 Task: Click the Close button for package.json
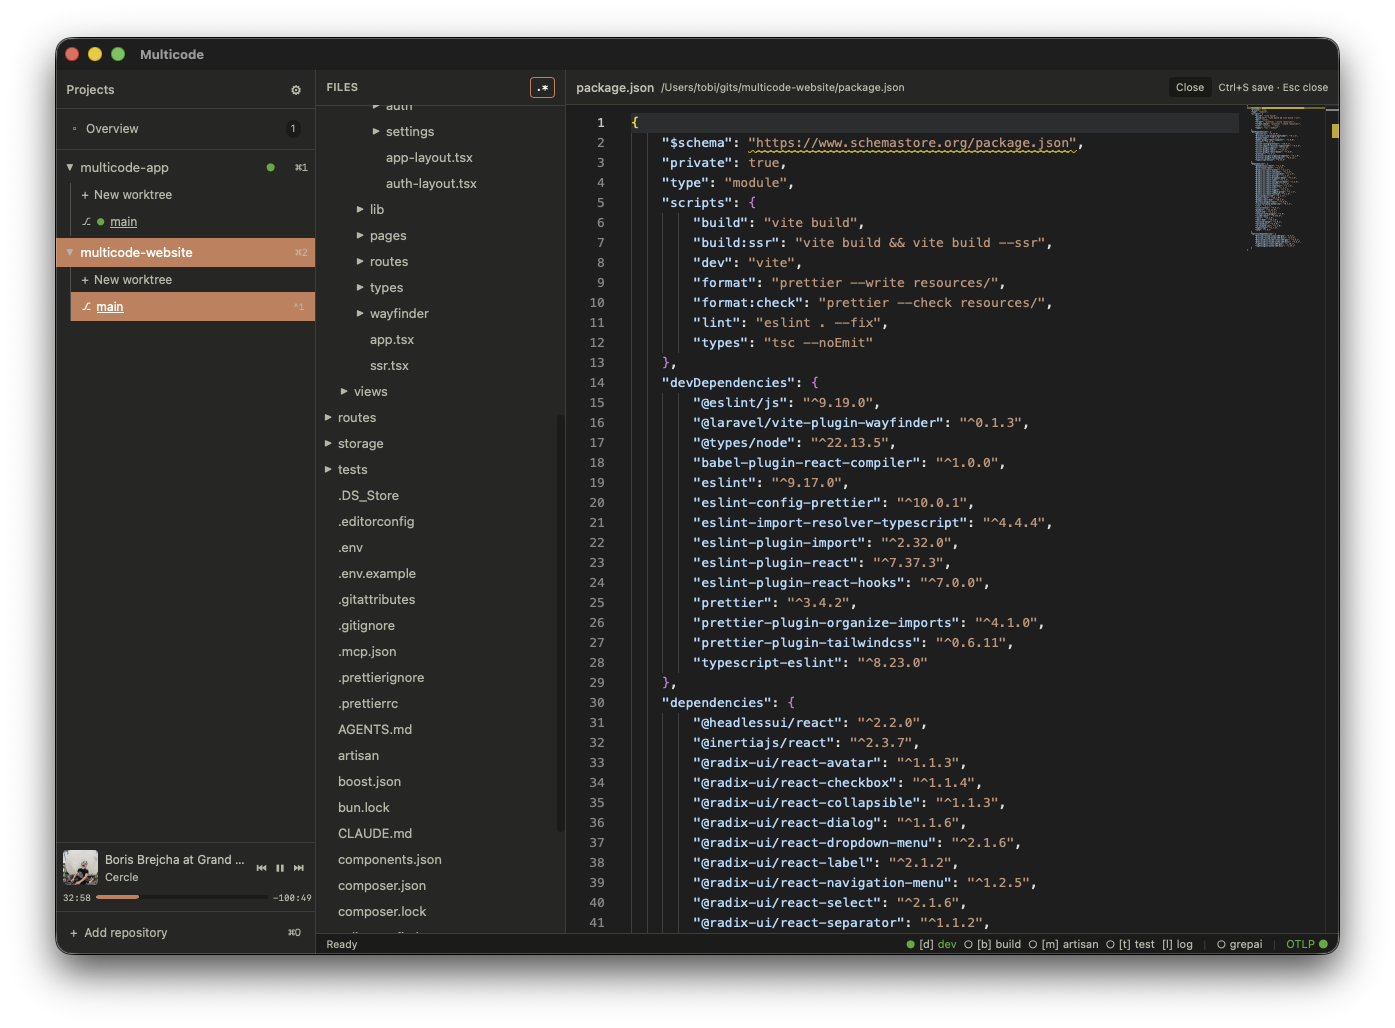pos(1189,88)
